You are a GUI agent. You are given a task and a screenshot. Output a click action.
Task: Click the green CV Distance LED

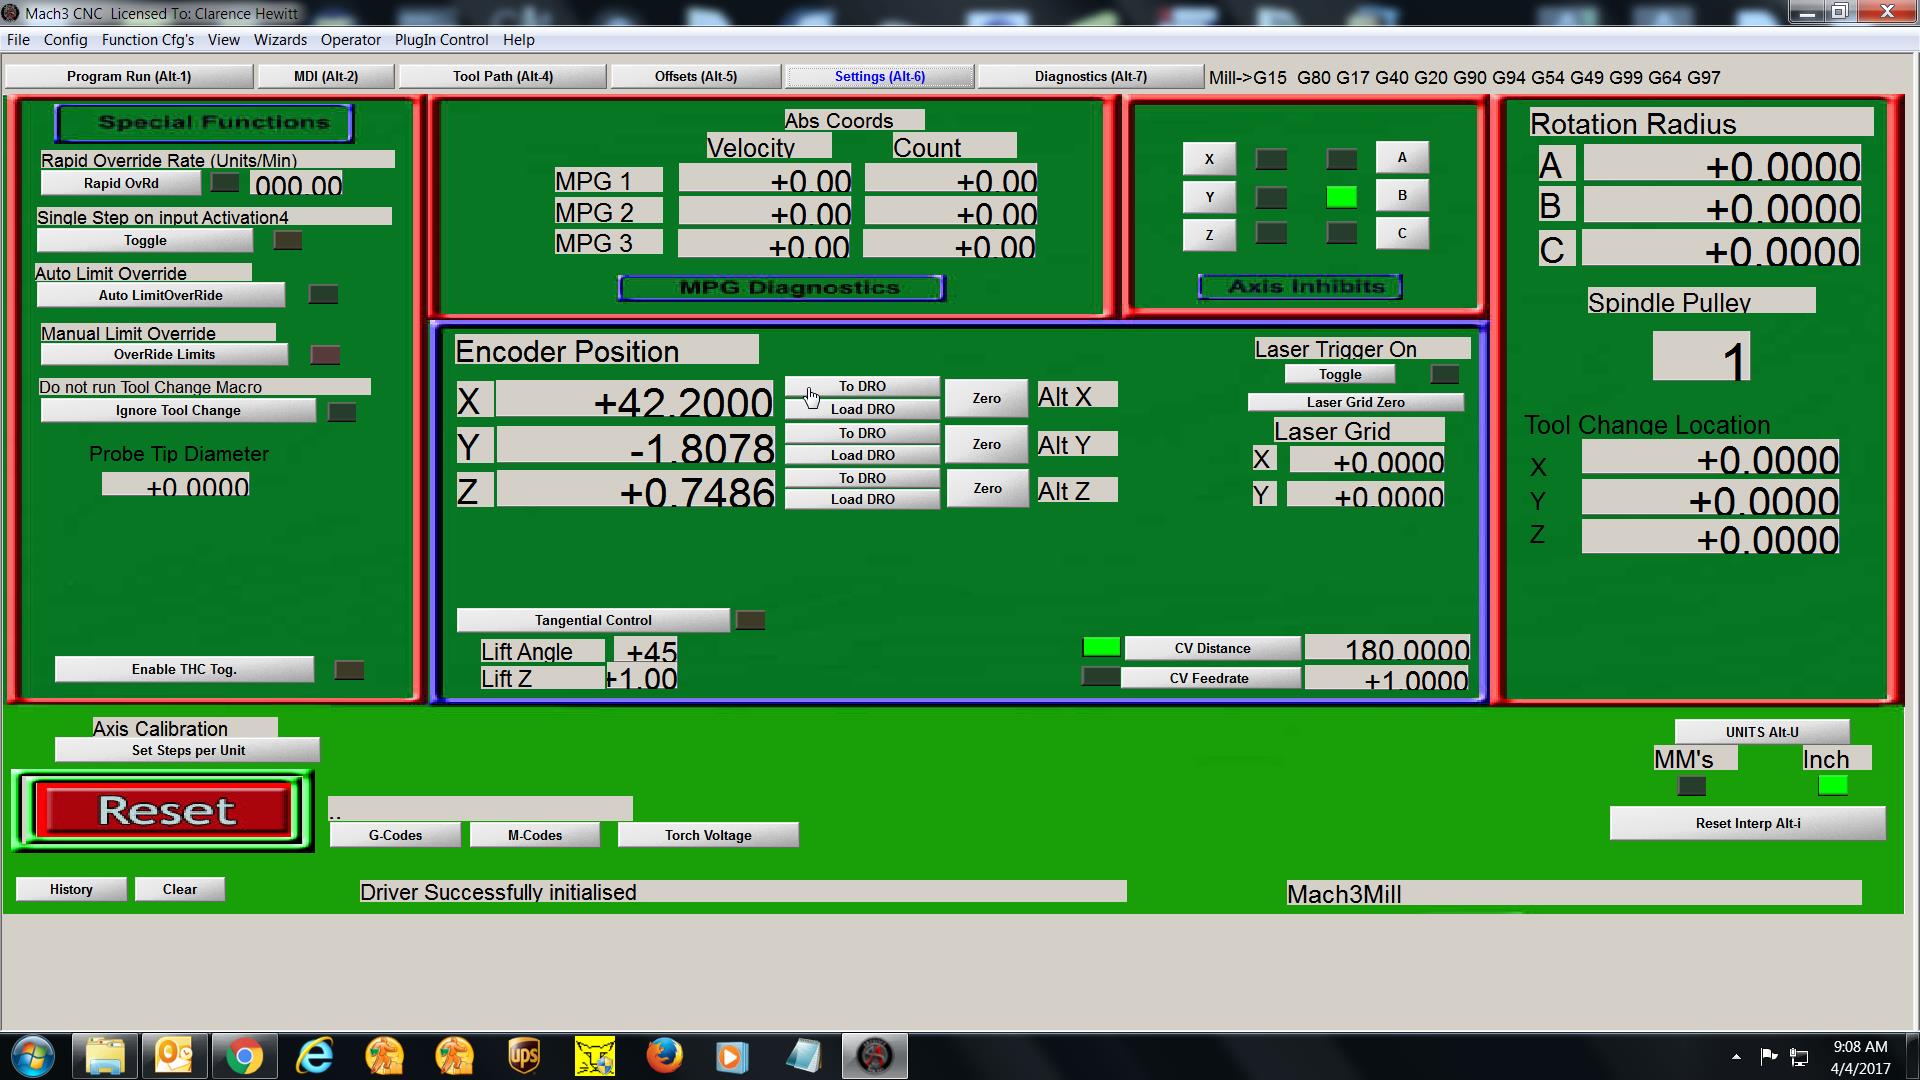1101,648
